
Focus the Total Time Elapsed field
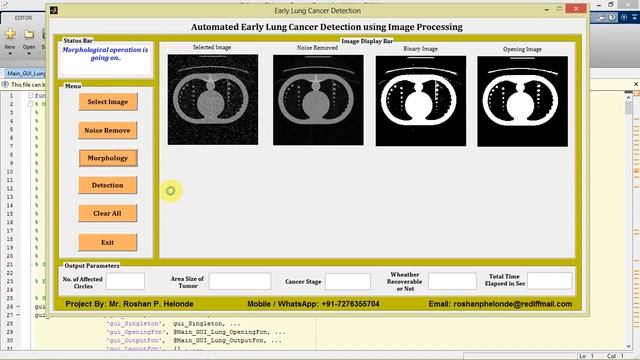point(549,281)
